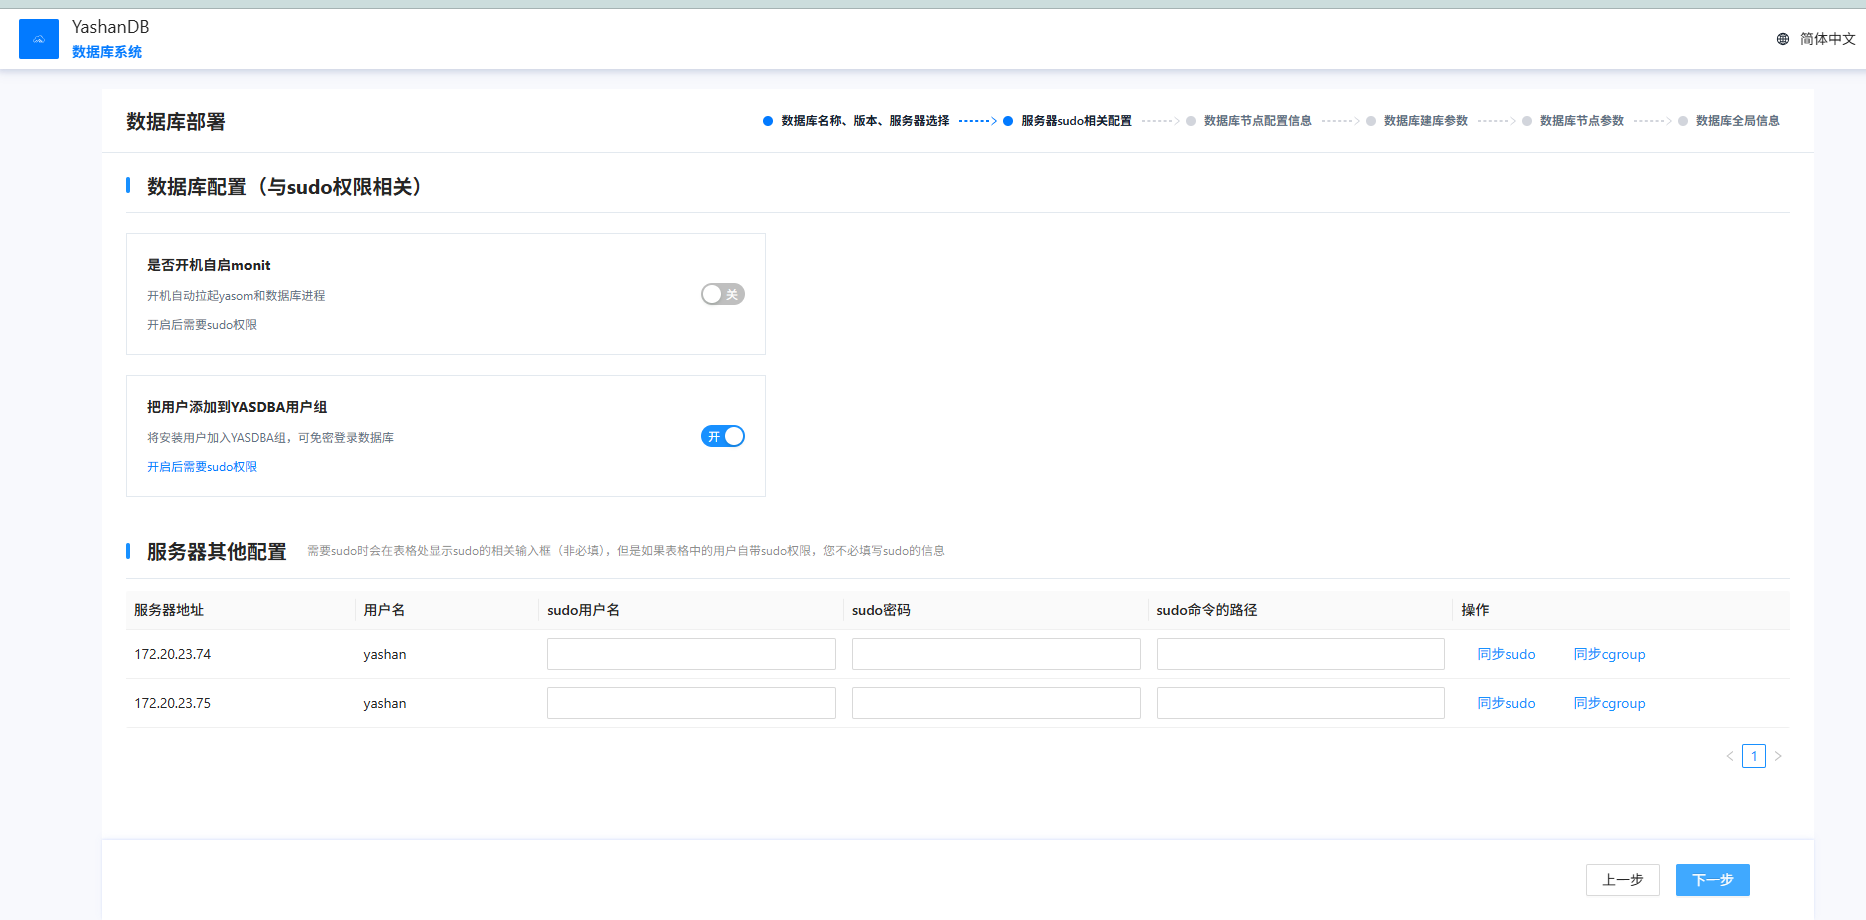Click the 下一步 button

pyautogui.click(x=1712, y=880)
